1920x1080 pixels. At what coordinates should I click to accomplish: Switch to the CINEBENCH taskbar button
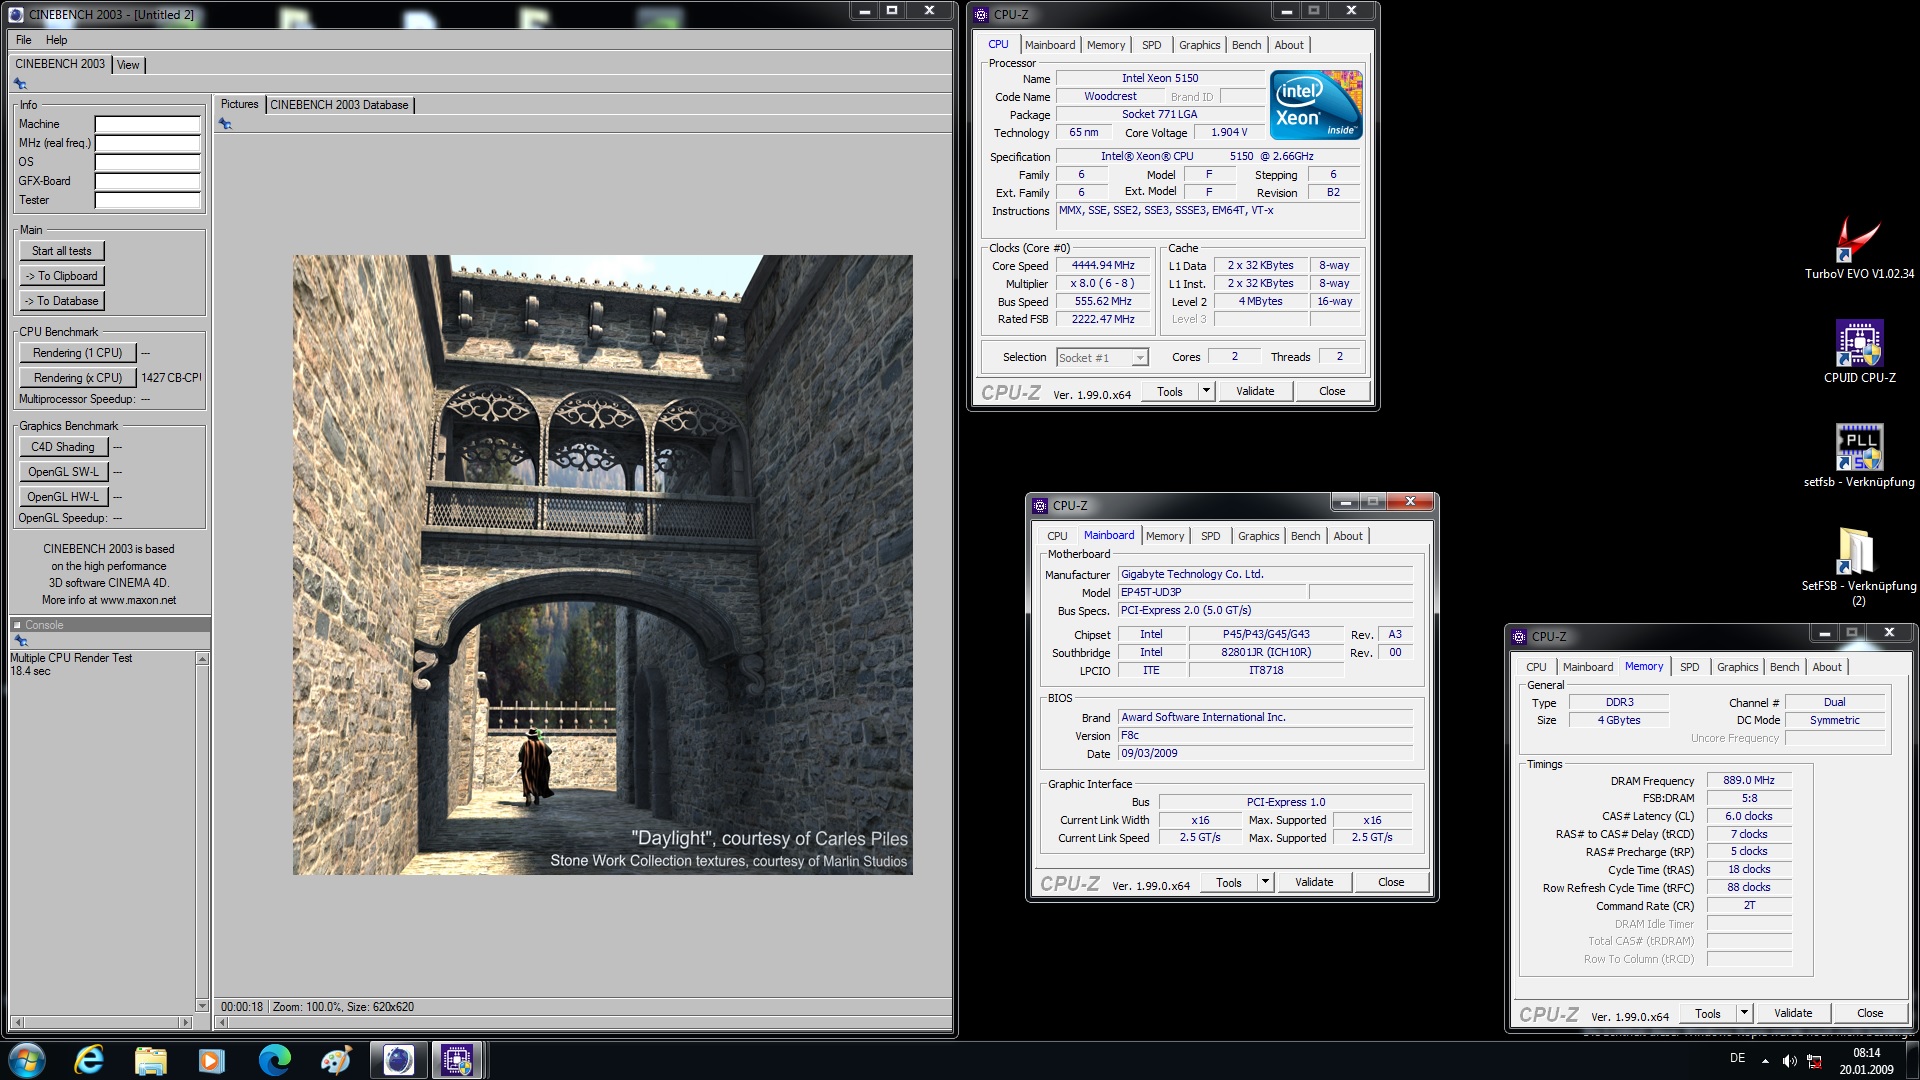pos(398,1060)
